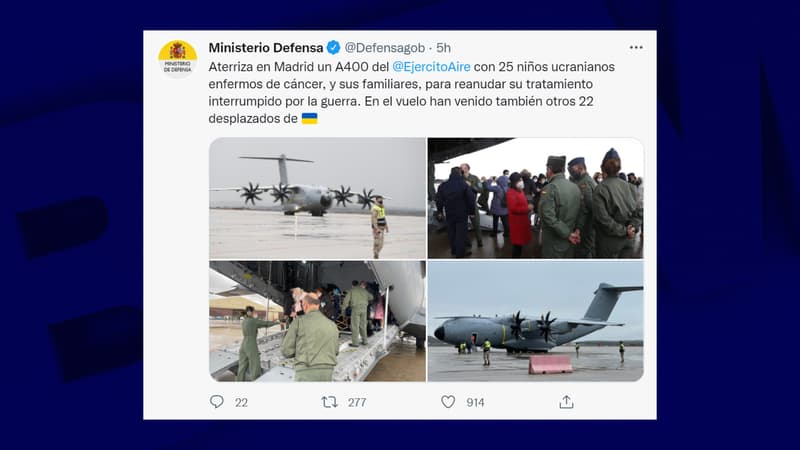Open photo of parked A400 side view
This screenshot has height=450, width=800.
(x=536, y=321)
